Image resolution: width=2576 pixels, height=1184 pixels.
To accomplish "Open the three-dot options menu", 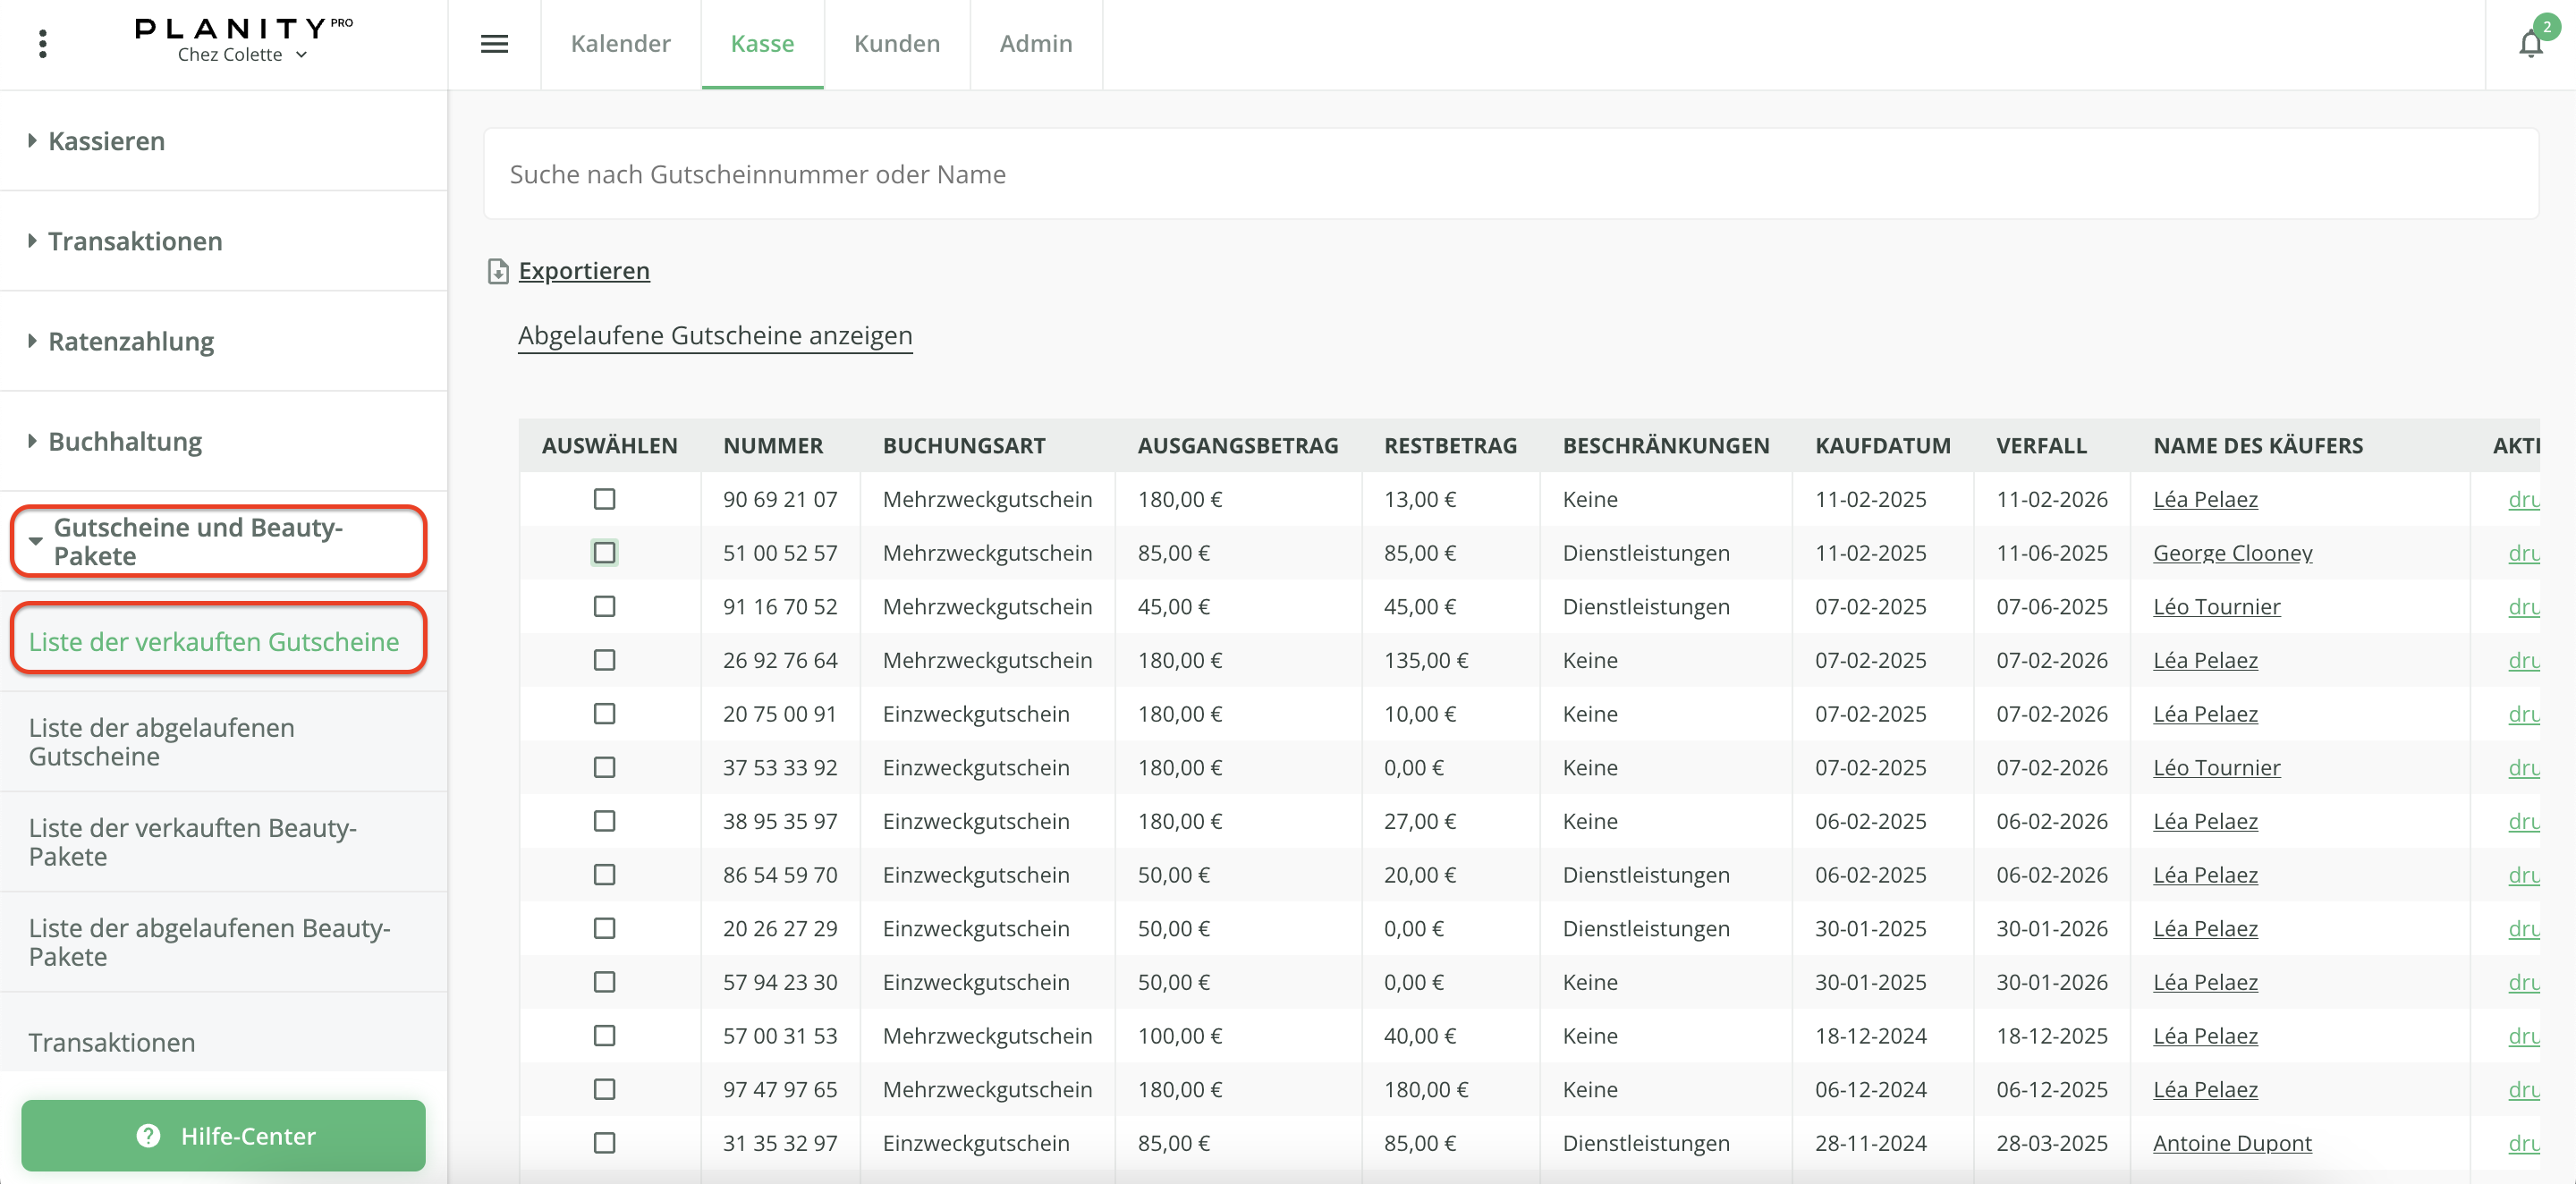I will coord(42,44).
